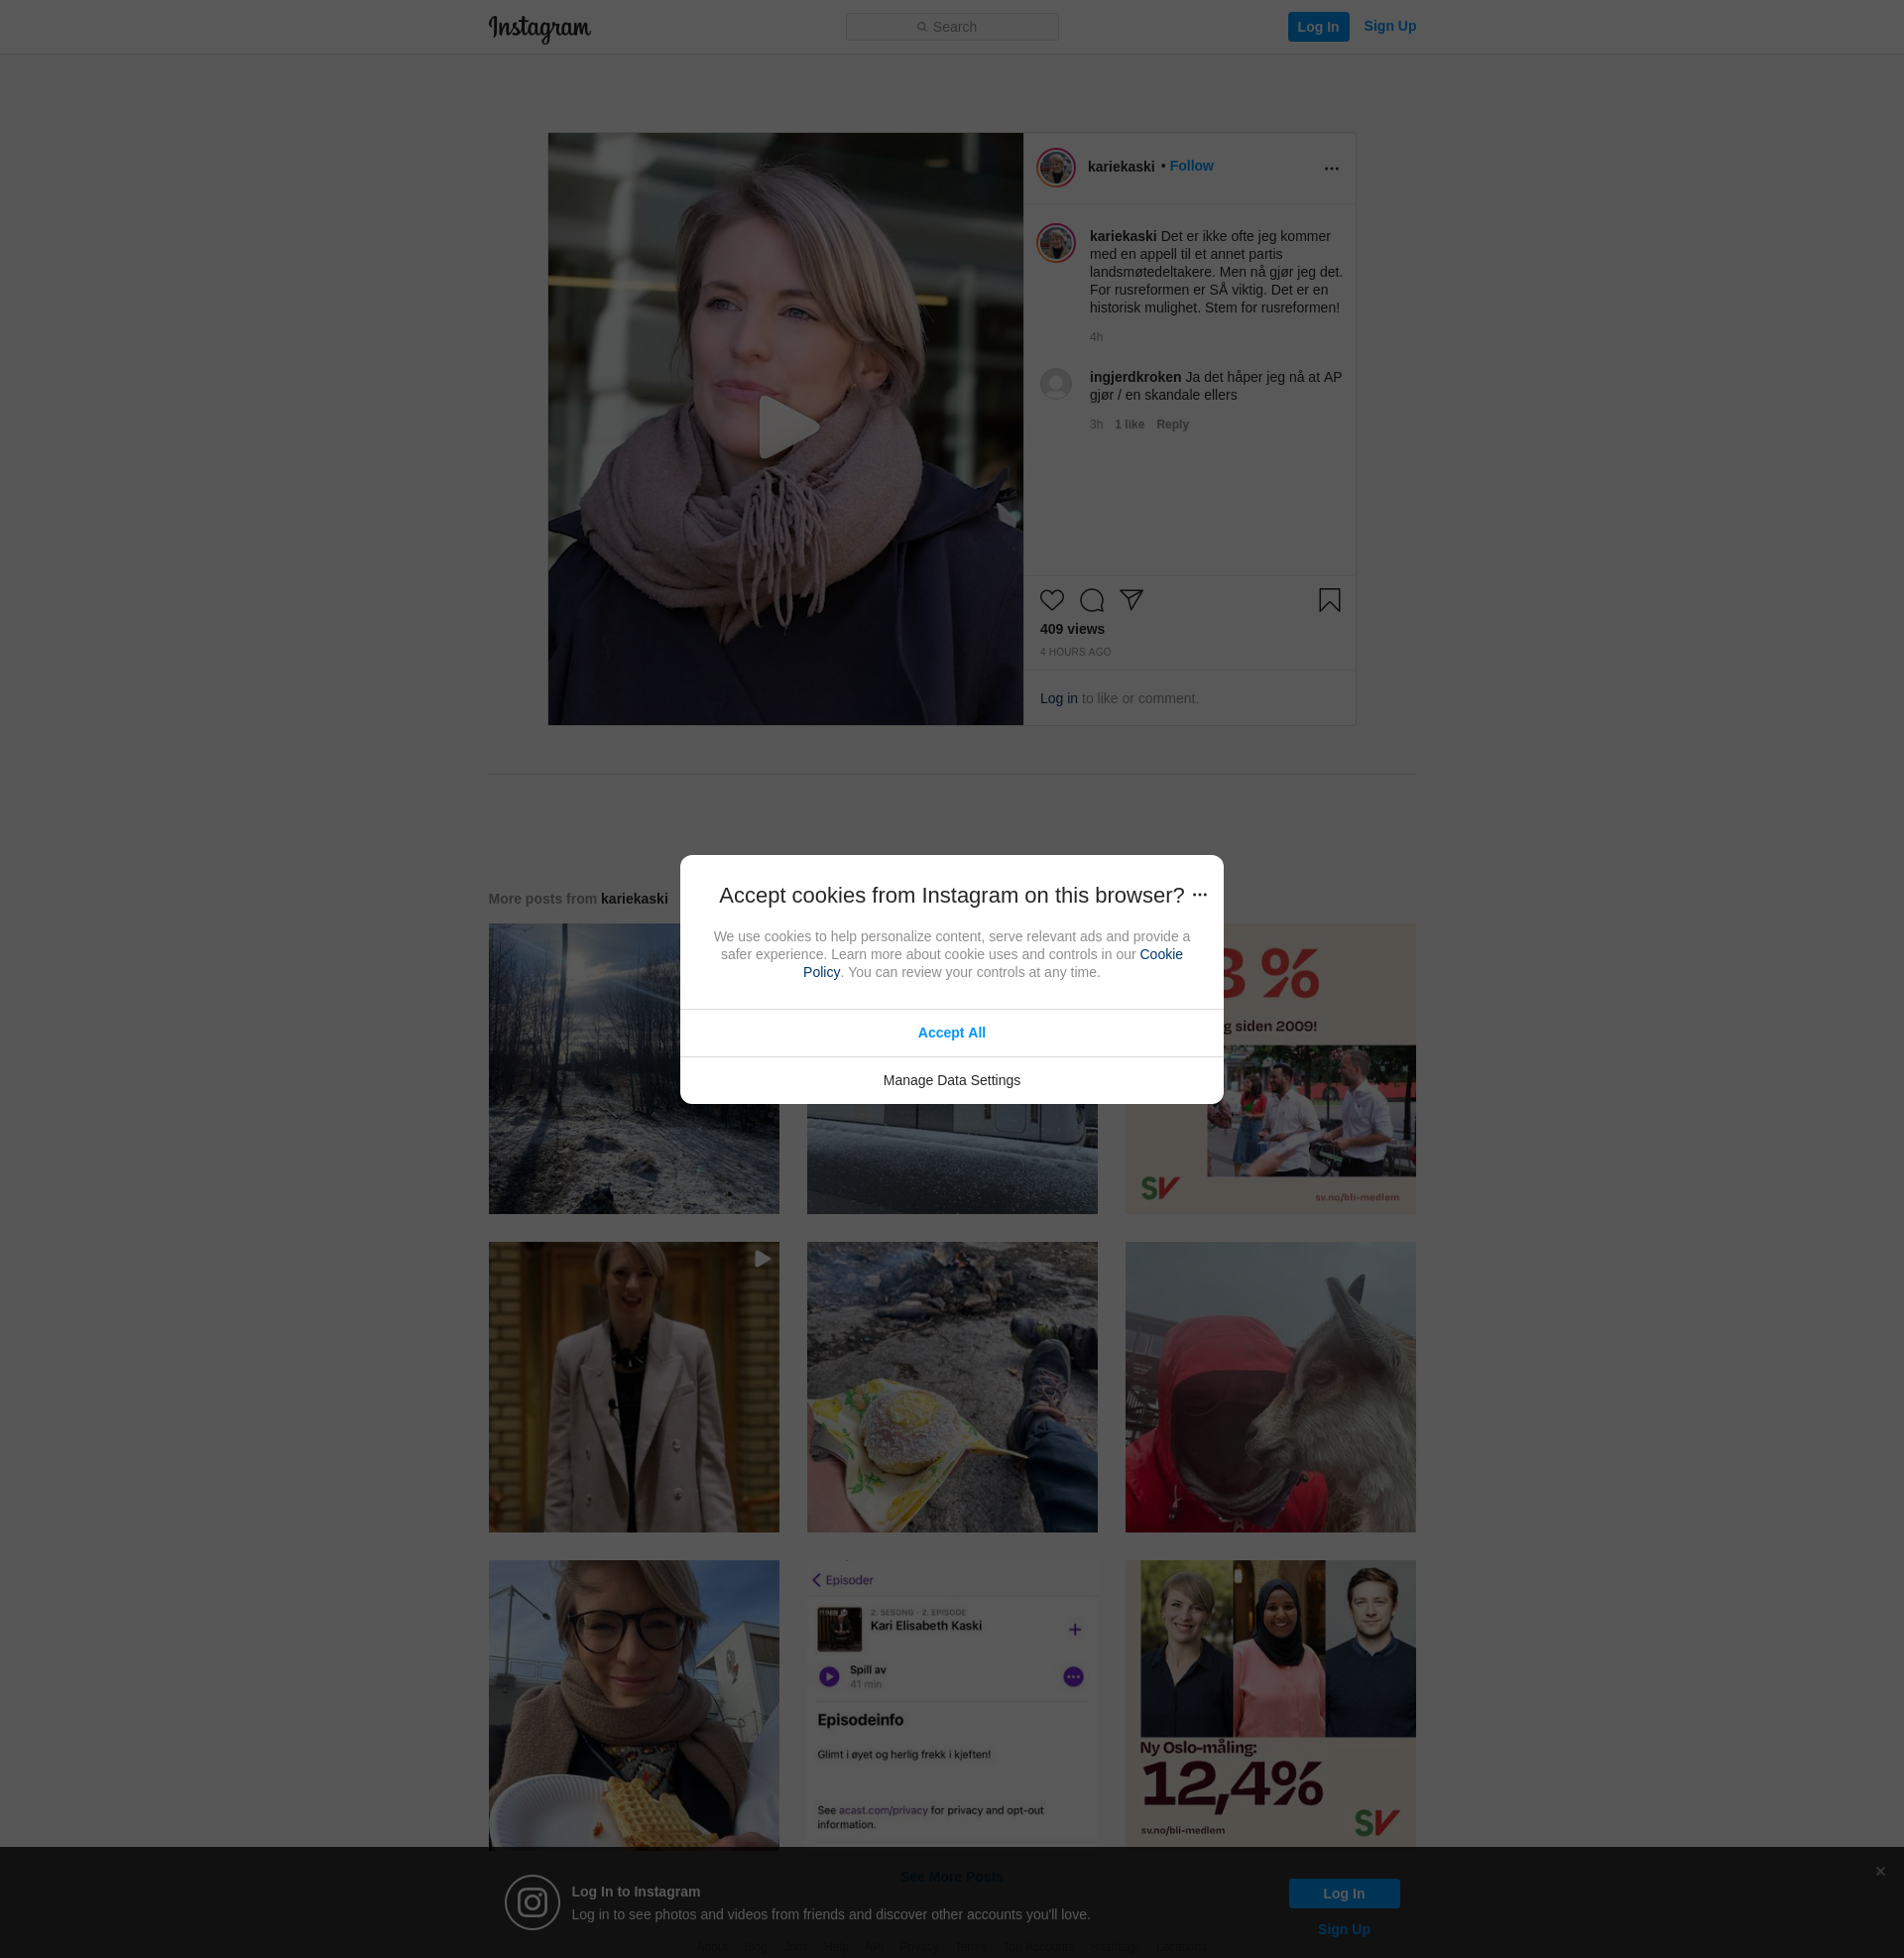The image size is (1904, 1958).
Task: Save post with bookmark icon
Action: (1329, 600)
